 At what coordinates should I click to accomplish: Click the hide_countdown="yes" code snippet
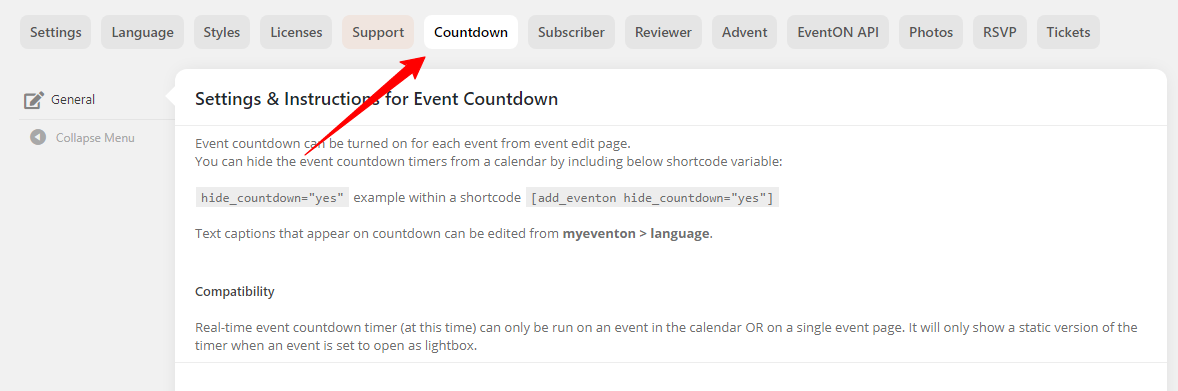[272, 198]
